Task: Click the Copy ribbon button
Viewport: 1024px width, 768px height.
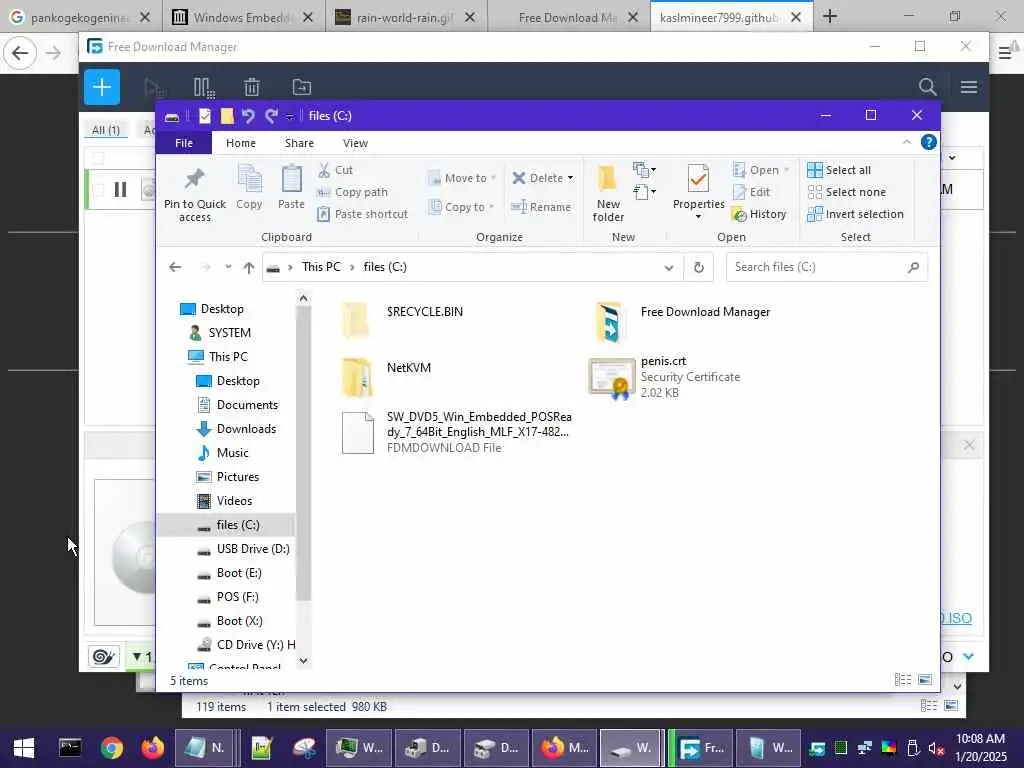Action: click(x=249, y=188)
